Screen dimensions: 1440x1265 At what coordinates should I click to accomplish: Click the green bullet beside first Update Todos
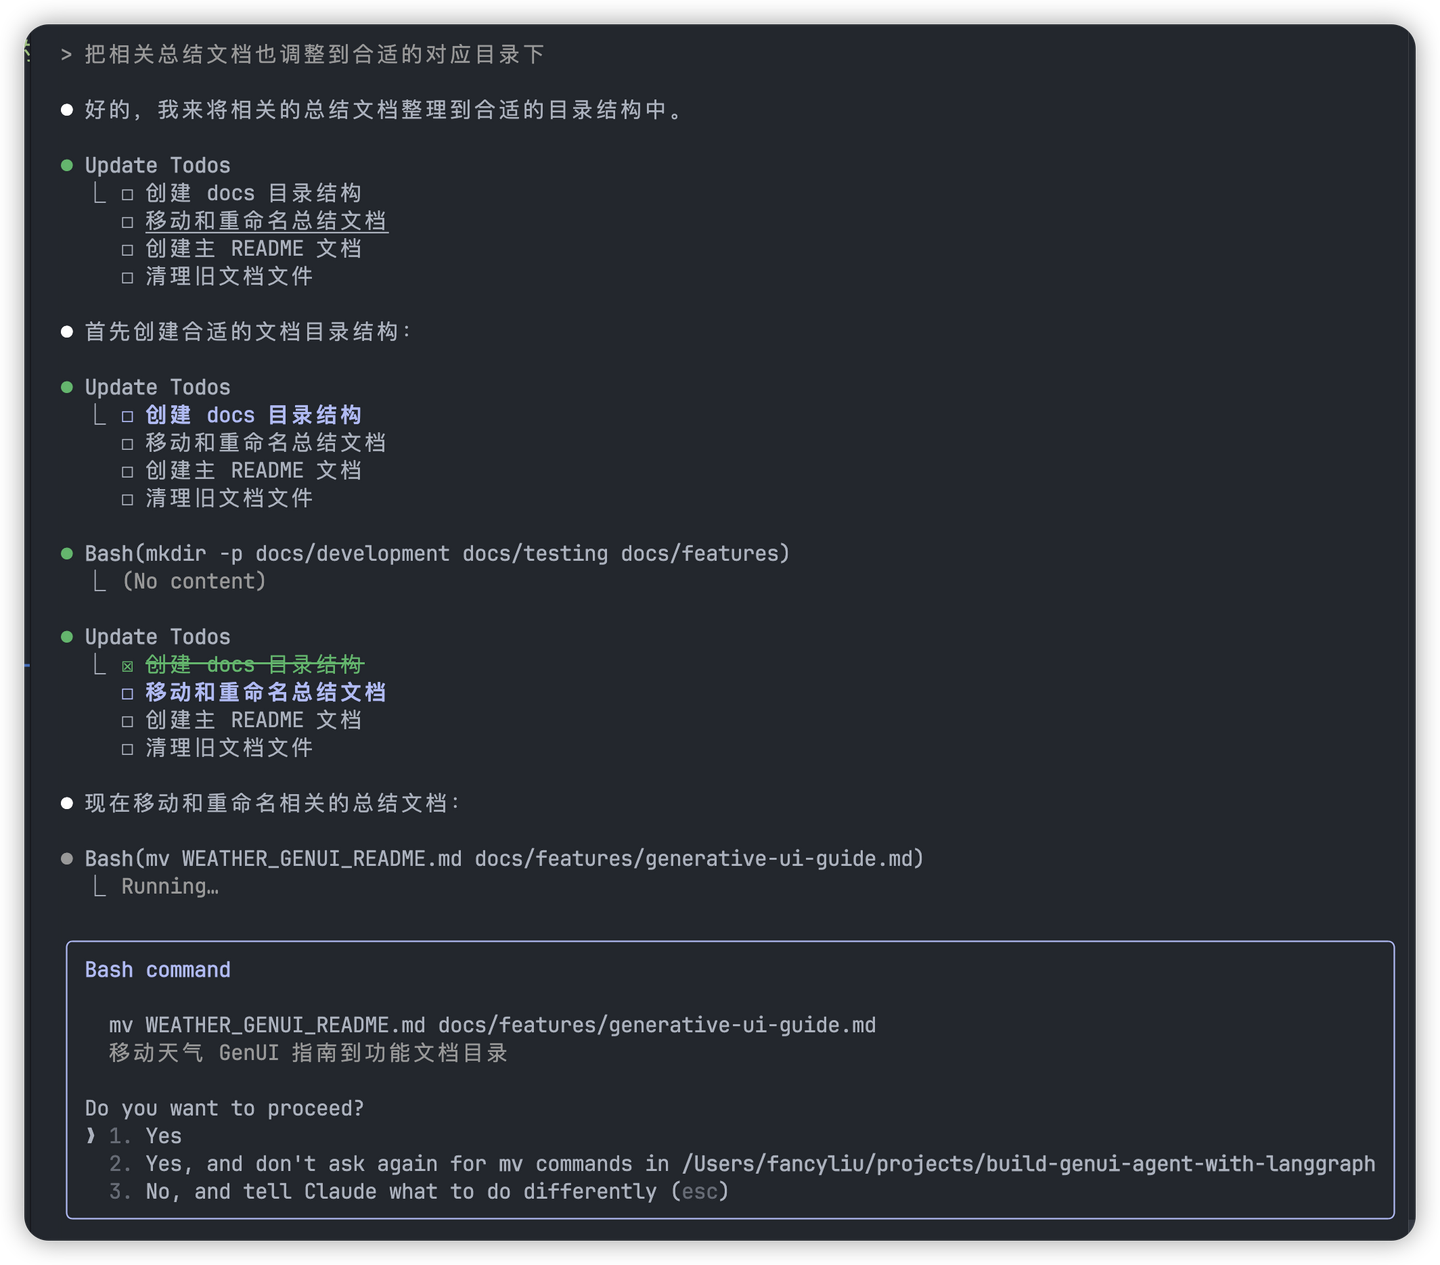click(67, 164)
